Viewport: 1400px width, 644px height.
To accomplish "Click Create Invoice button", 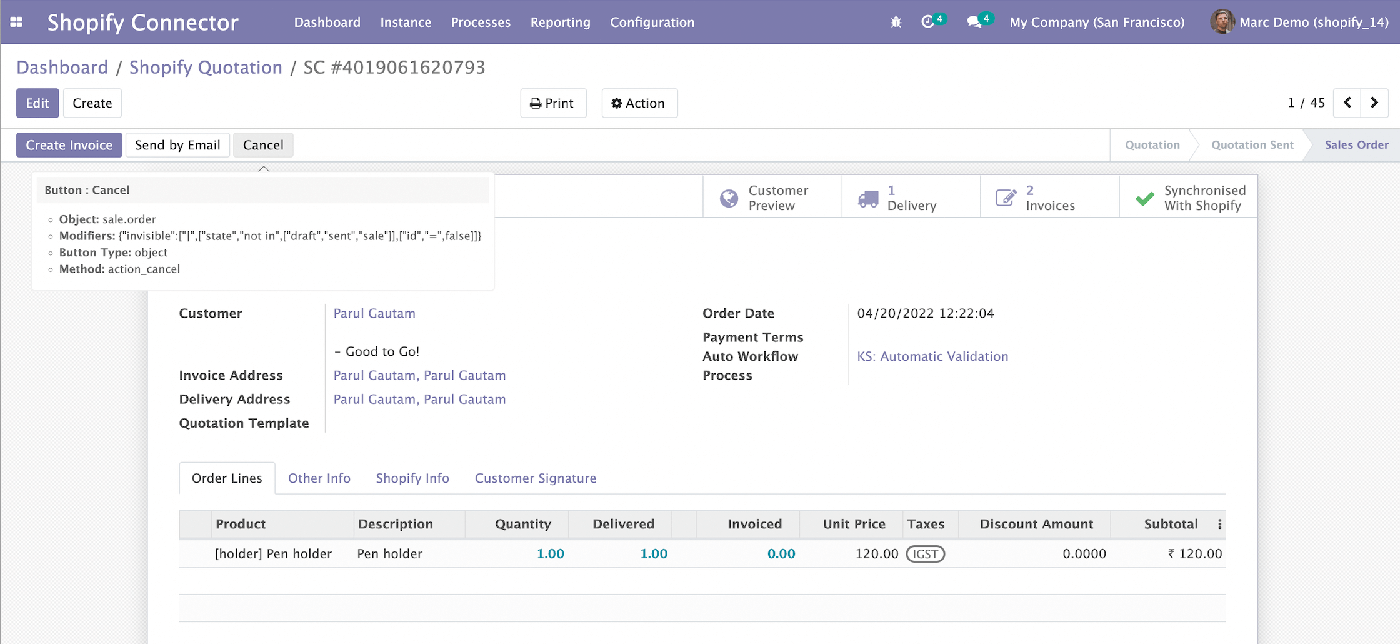I will (x=69, y=145).
